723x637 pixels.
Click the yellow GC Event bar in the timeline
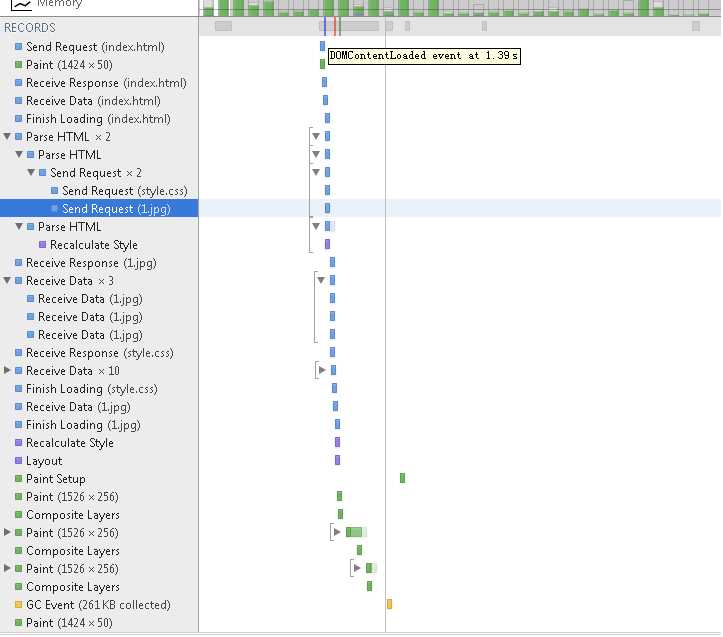389,604
